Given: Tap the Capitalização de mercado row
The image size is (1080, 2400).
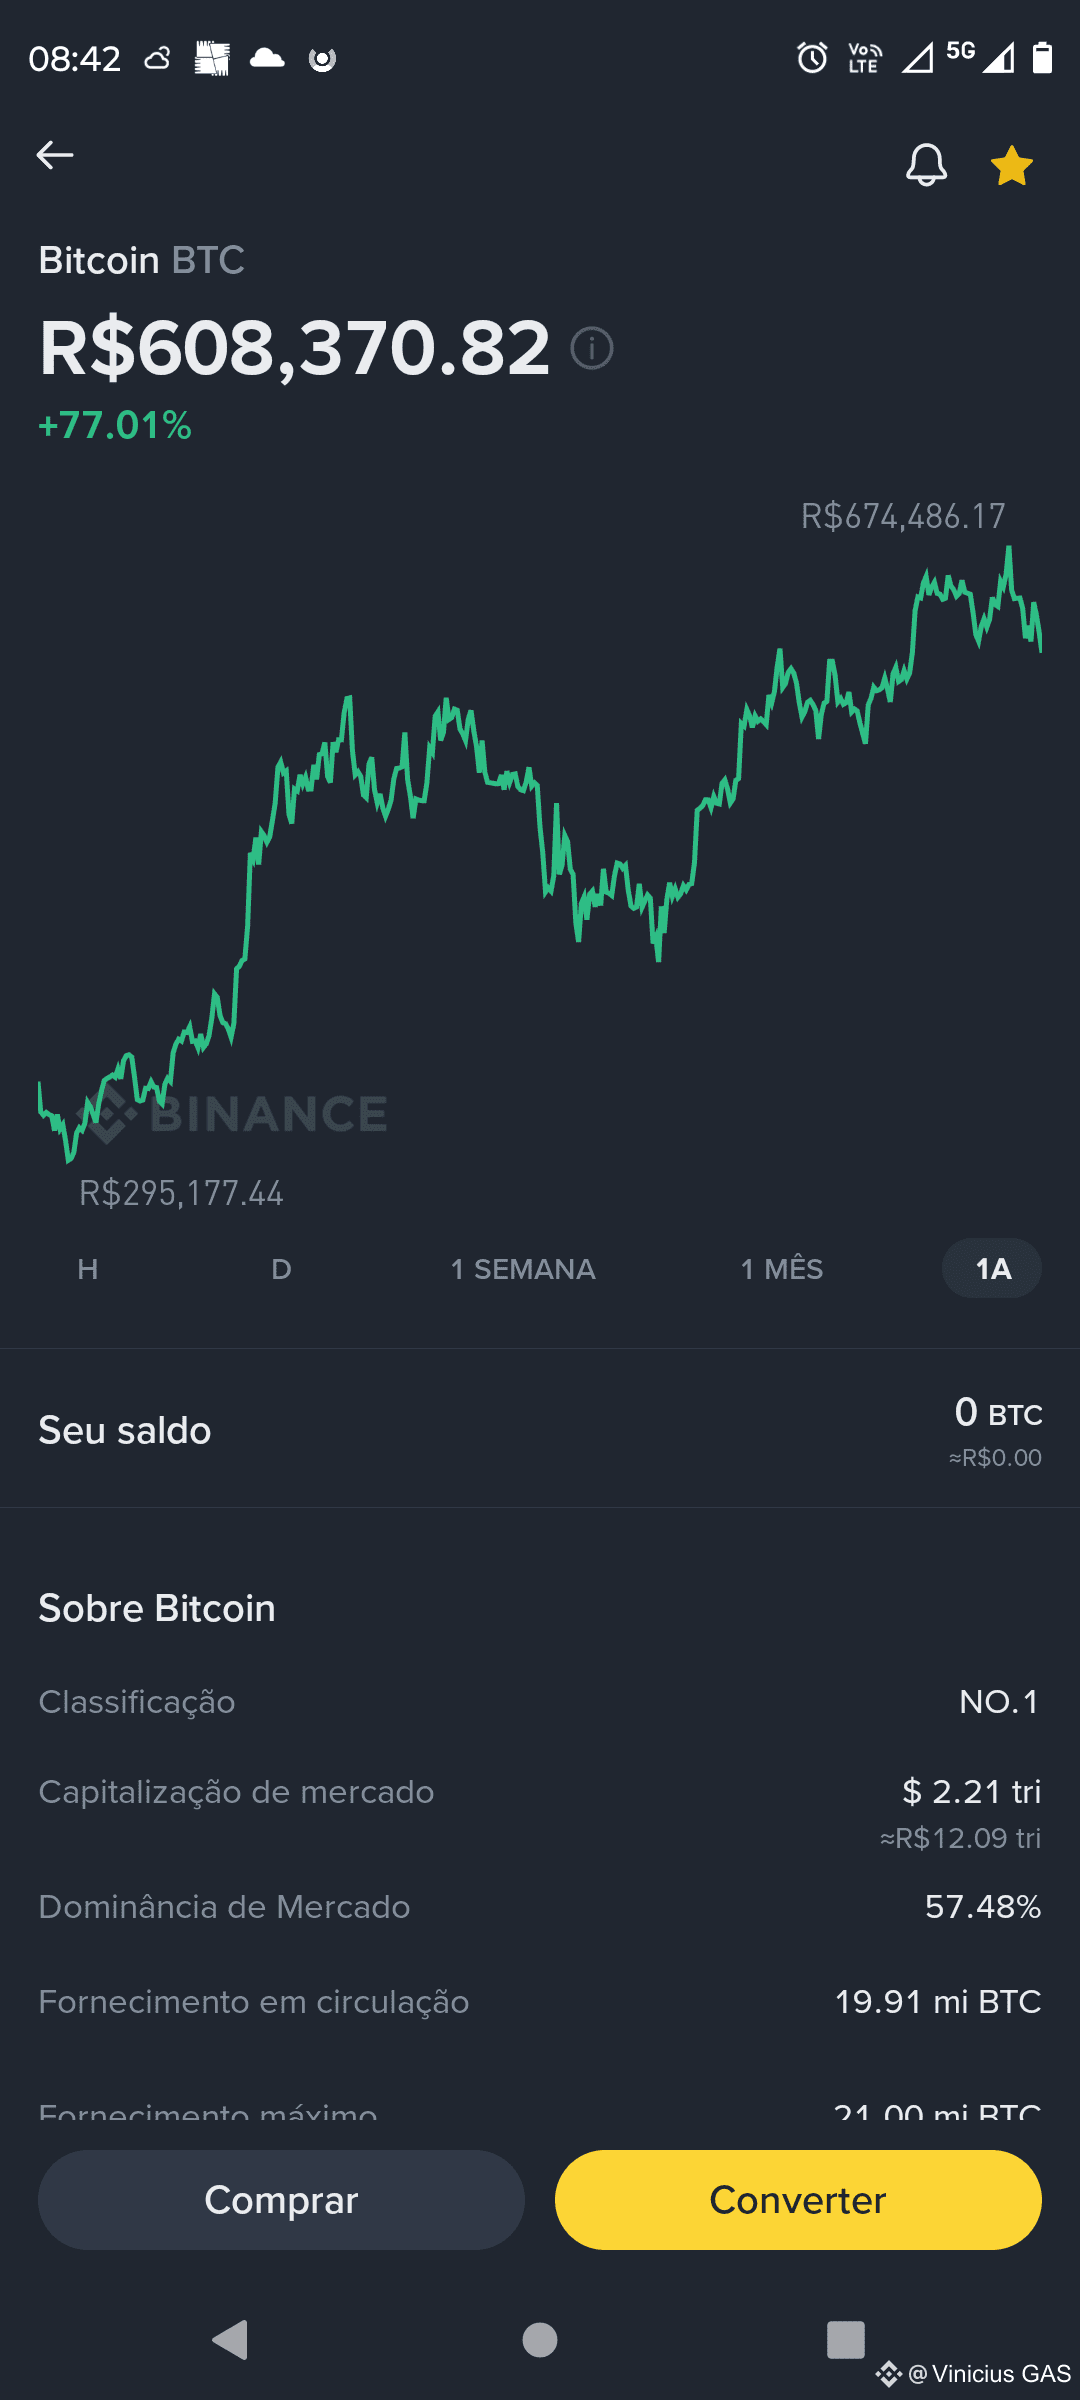Looking at the screenshot, I should tap(540, 1812).
